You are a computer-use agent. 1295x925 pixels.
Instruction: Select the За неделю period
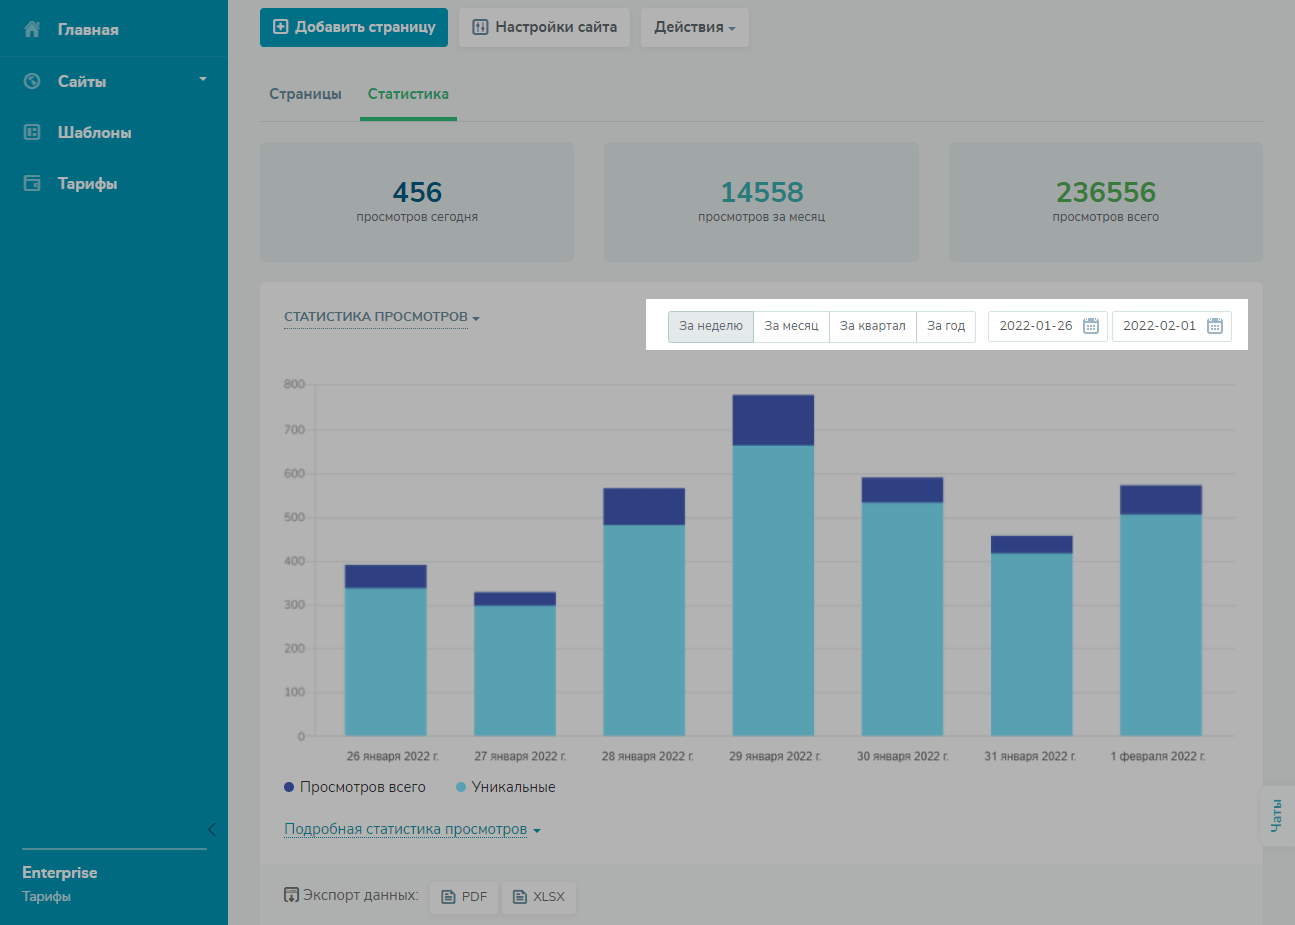point(711,326)
